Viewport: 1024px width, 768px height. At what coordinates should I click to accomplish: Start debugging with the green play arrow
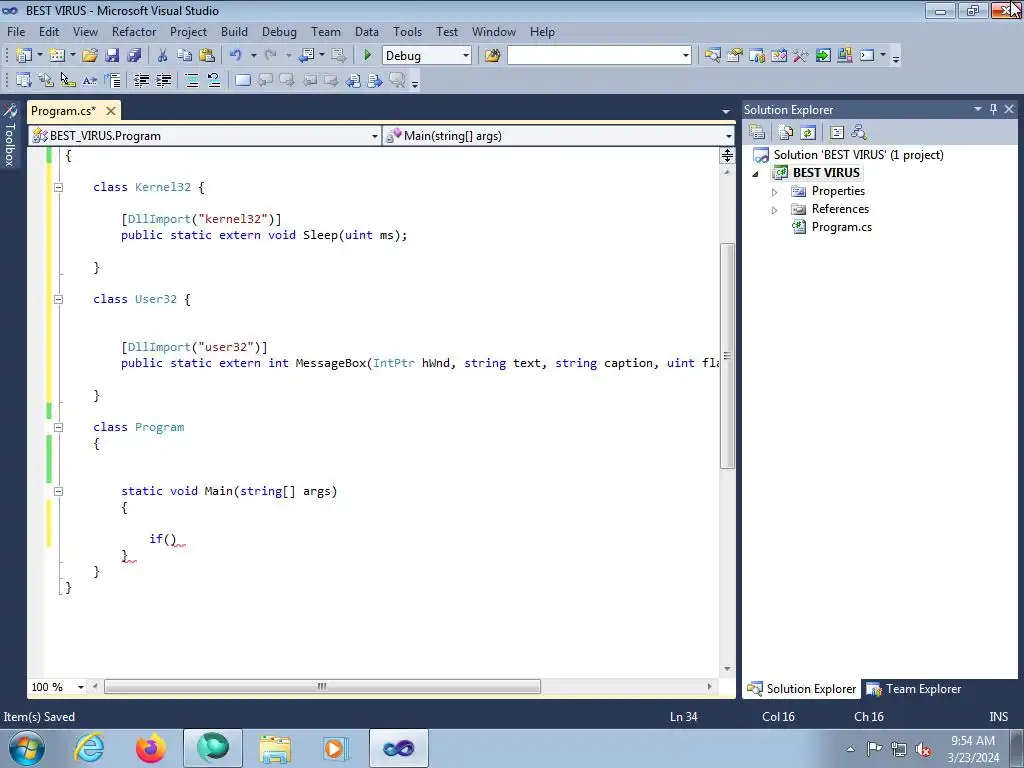[x=367, y=56]
